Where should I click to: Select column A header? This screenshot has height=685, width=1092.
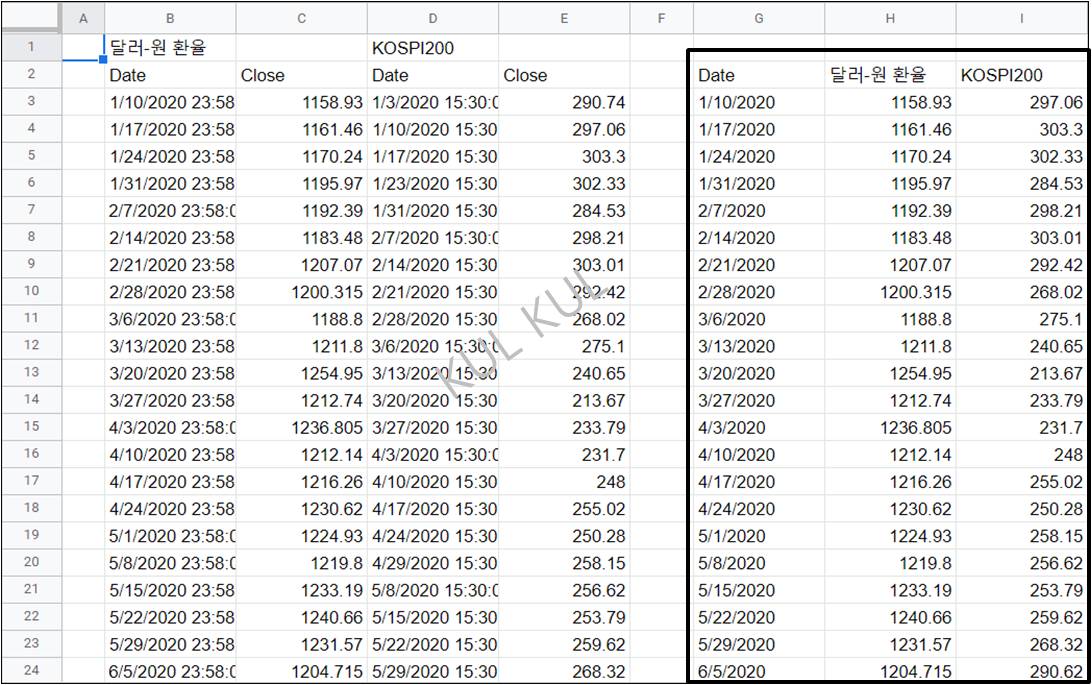[83, 19]
